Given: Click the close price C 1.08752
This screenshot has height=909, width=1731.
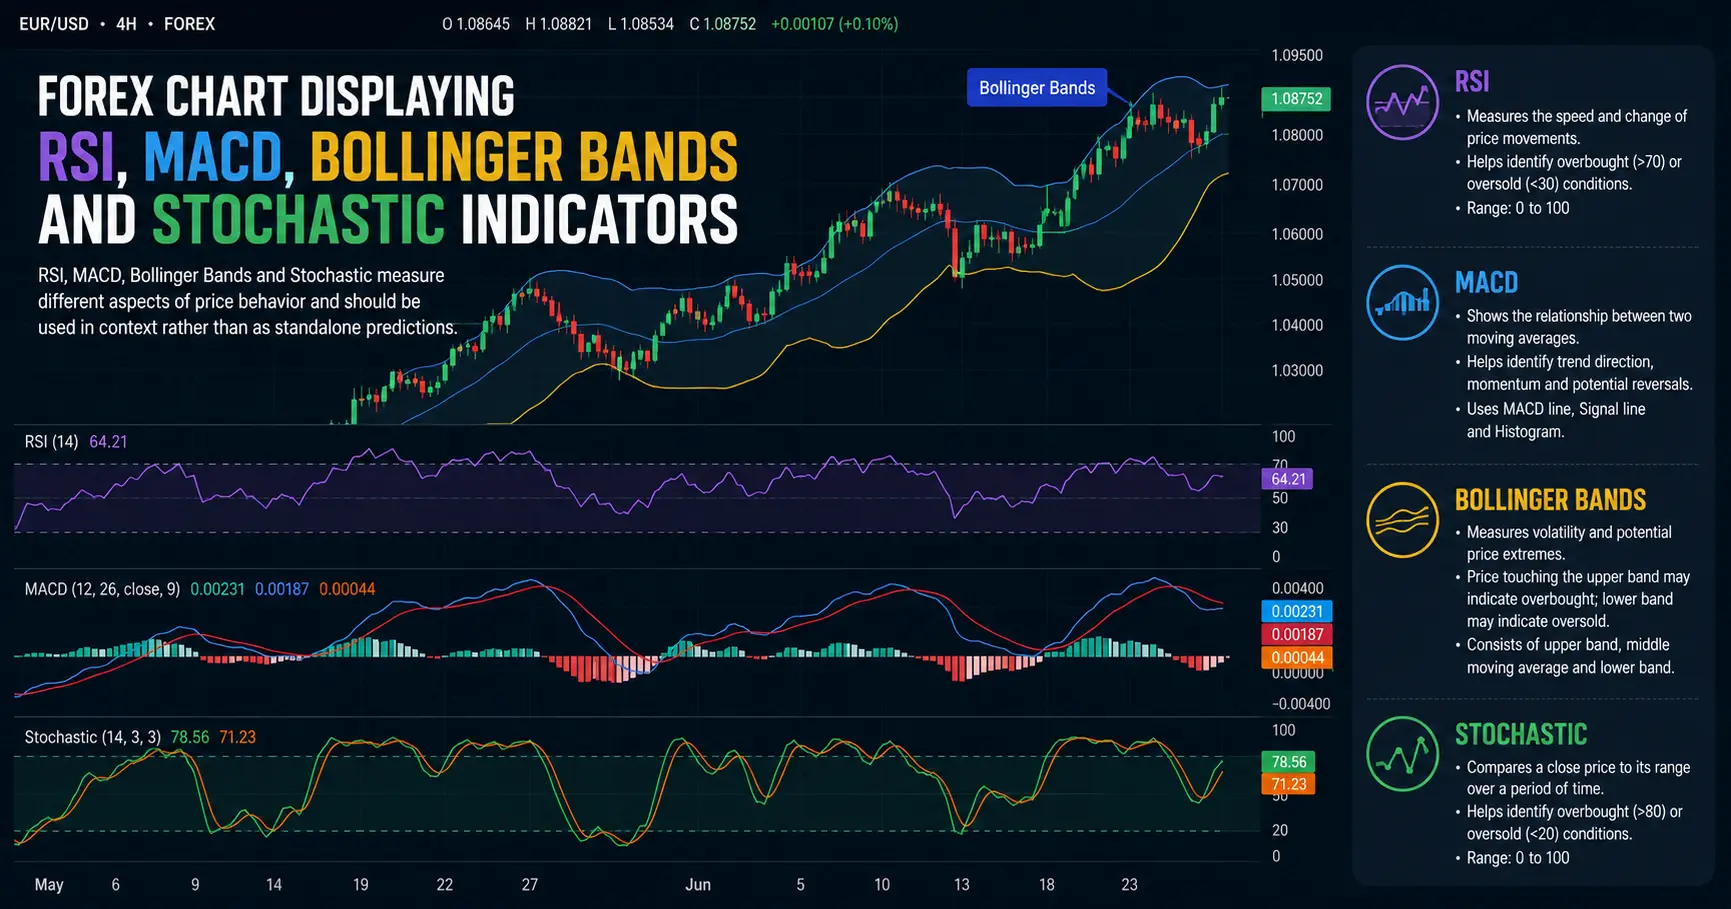Looking at the screenshot, I should tap(723, 24).
